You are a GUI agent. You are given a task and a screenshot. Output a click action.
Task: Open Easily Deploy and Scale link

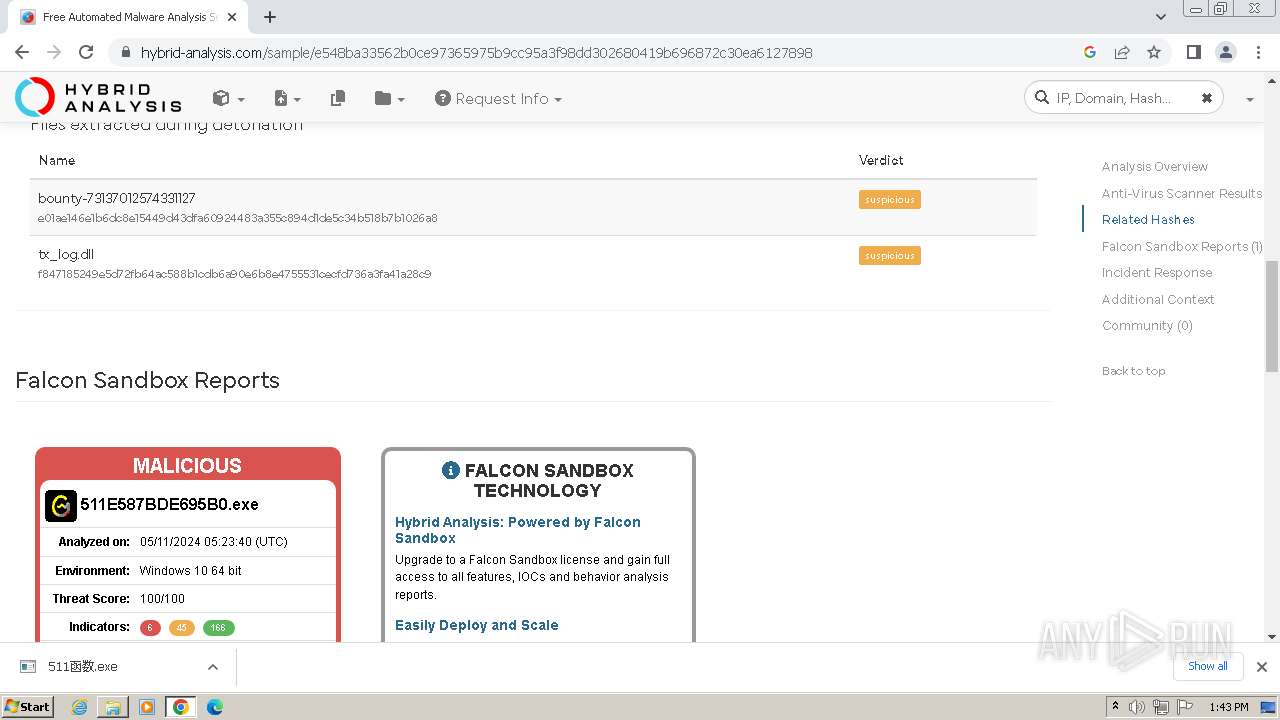[x=476, y=625]
